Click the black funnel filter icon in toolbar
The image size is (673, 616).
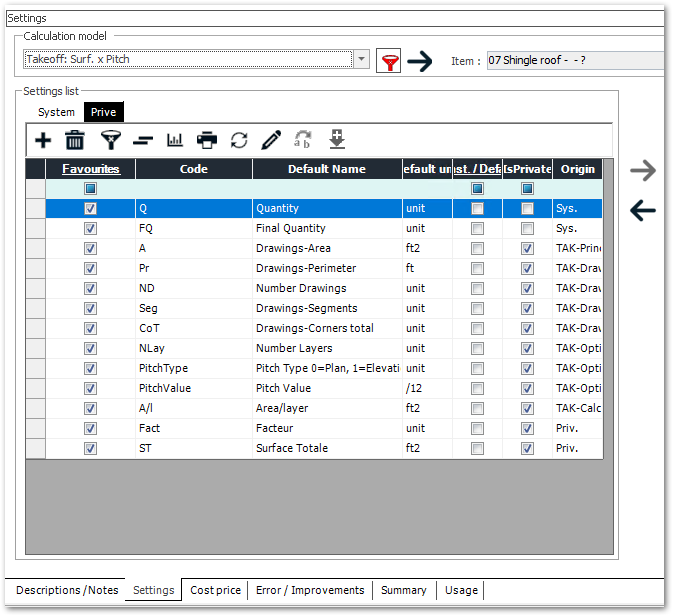(x=110, y=140)
